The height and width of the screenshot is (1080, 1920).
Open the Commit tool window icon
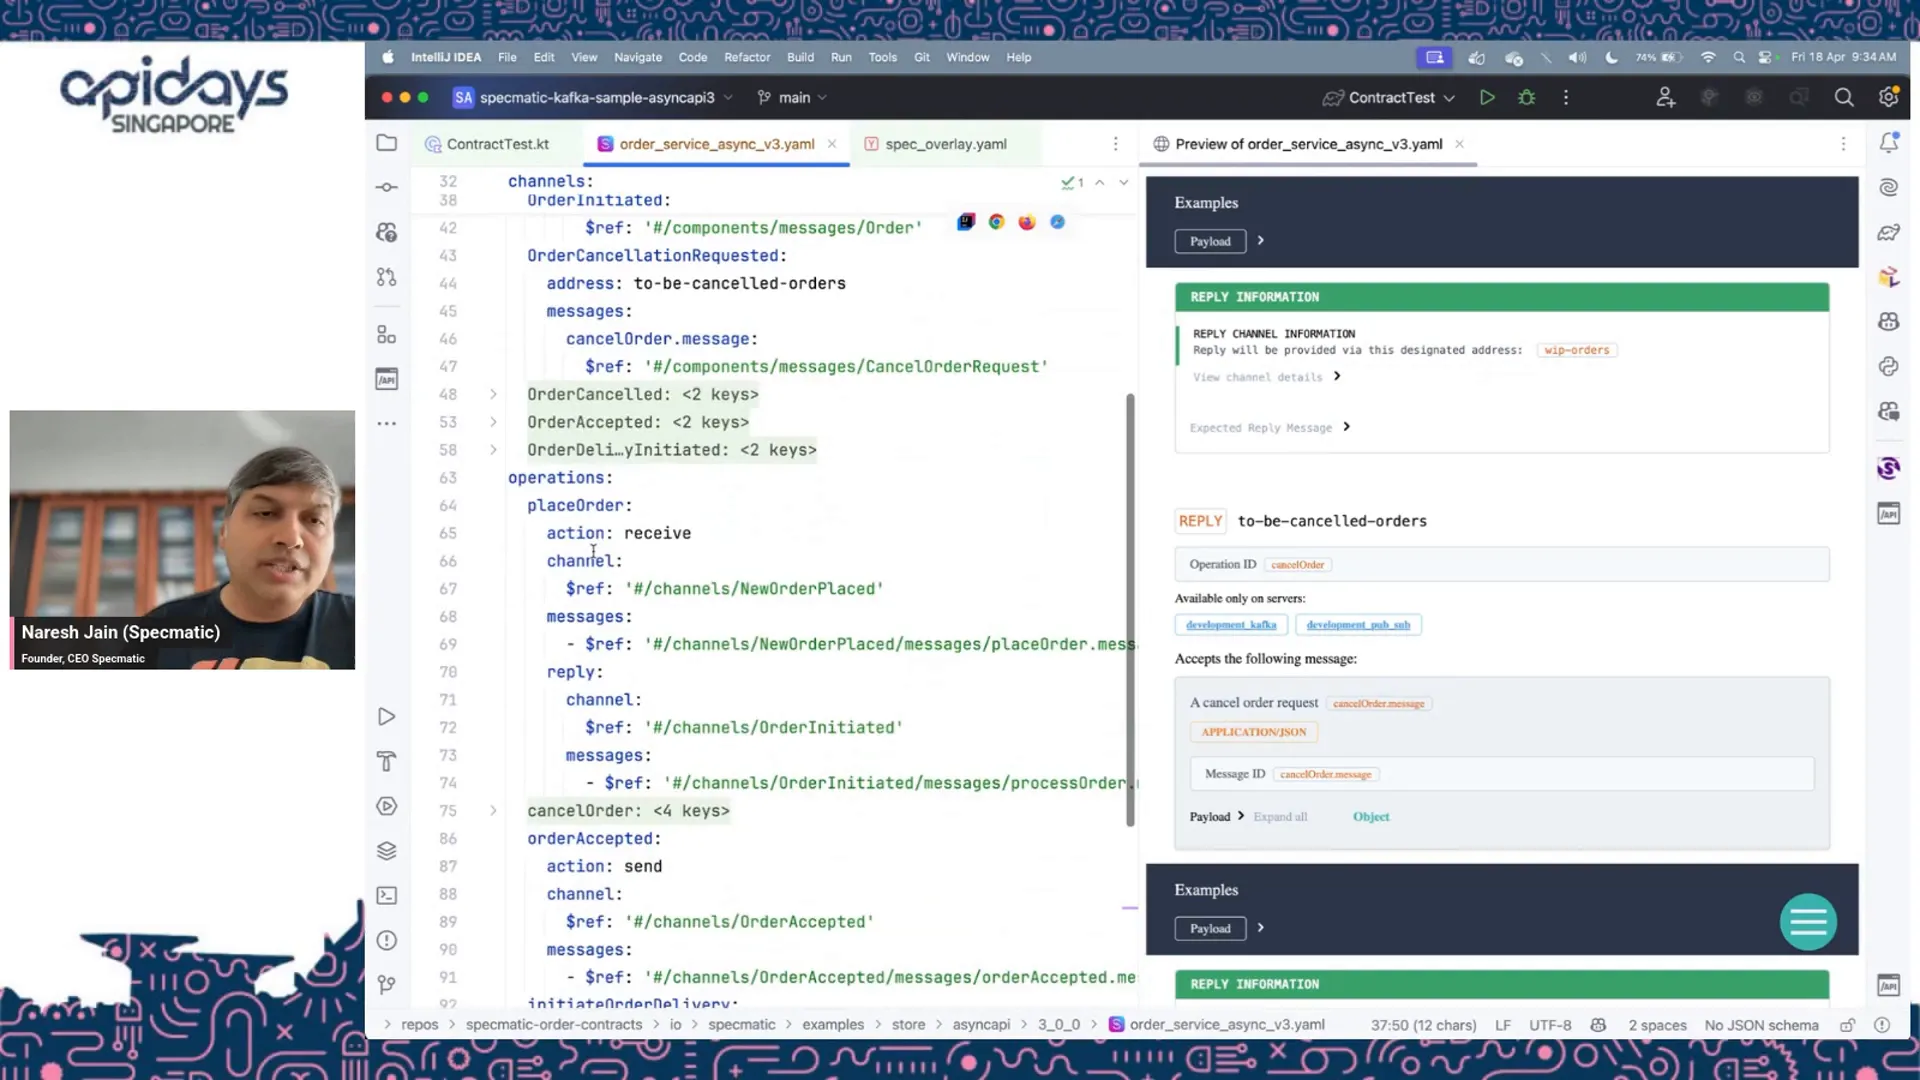point(386,187)
